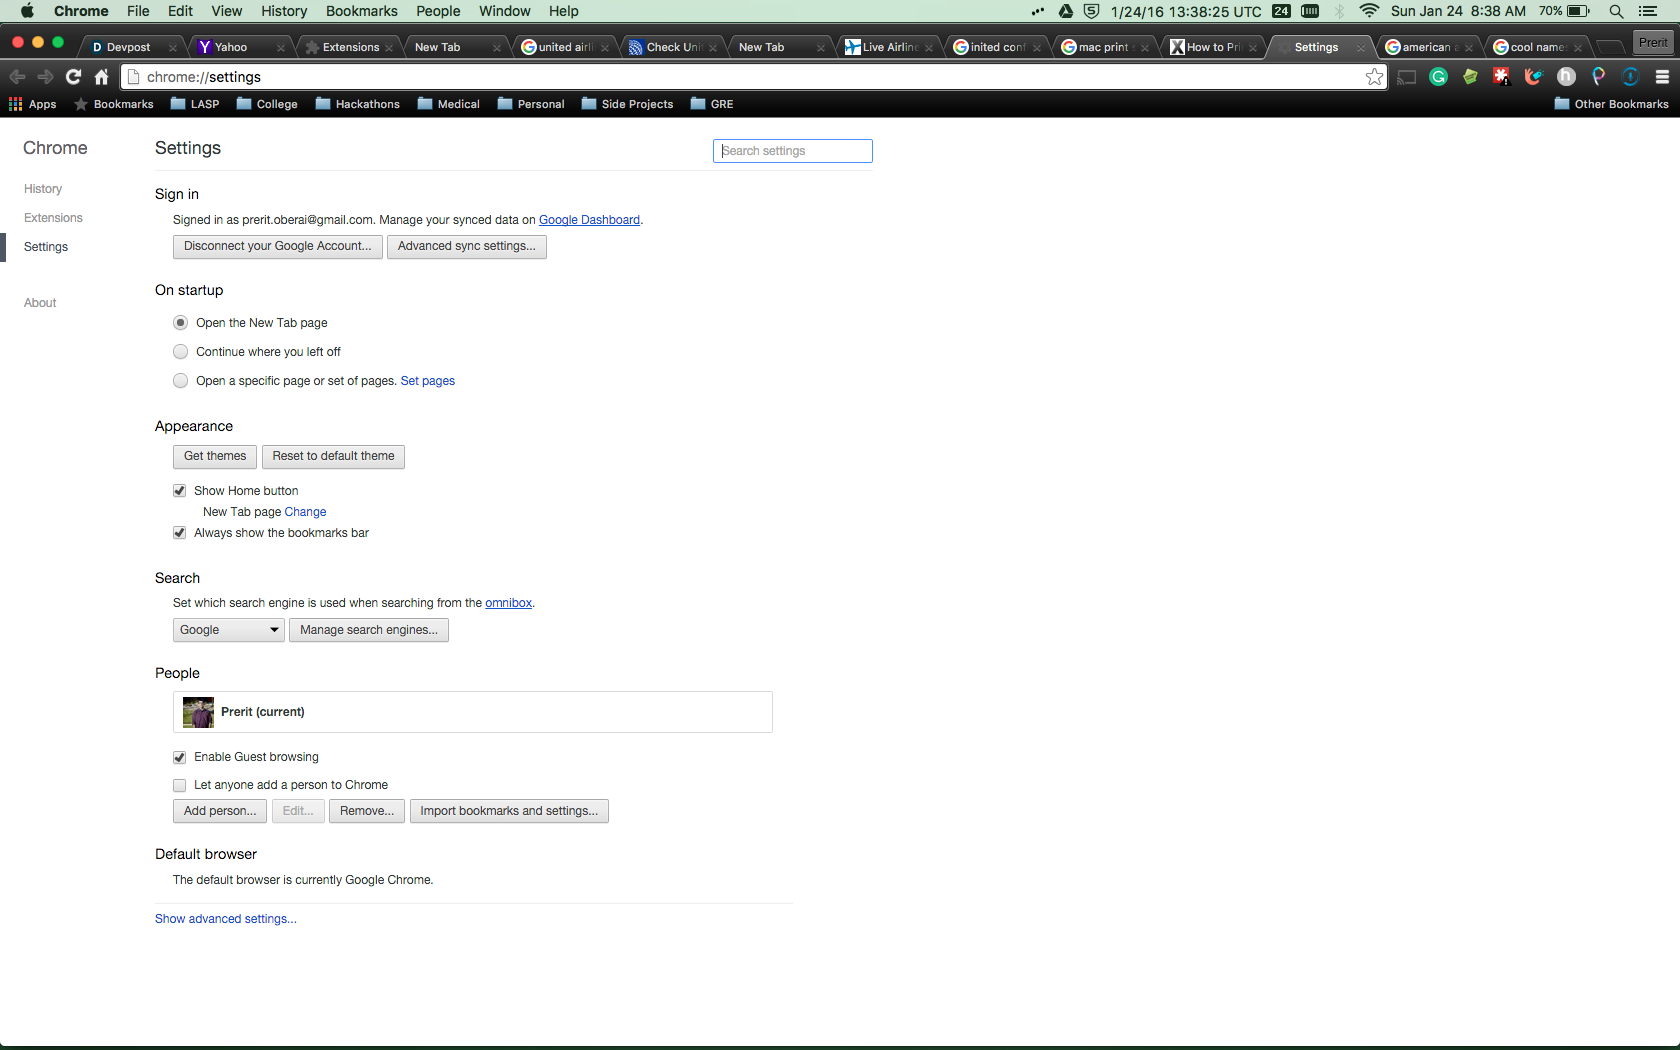Toggle Show Home button checkbox

click(180, 491)
